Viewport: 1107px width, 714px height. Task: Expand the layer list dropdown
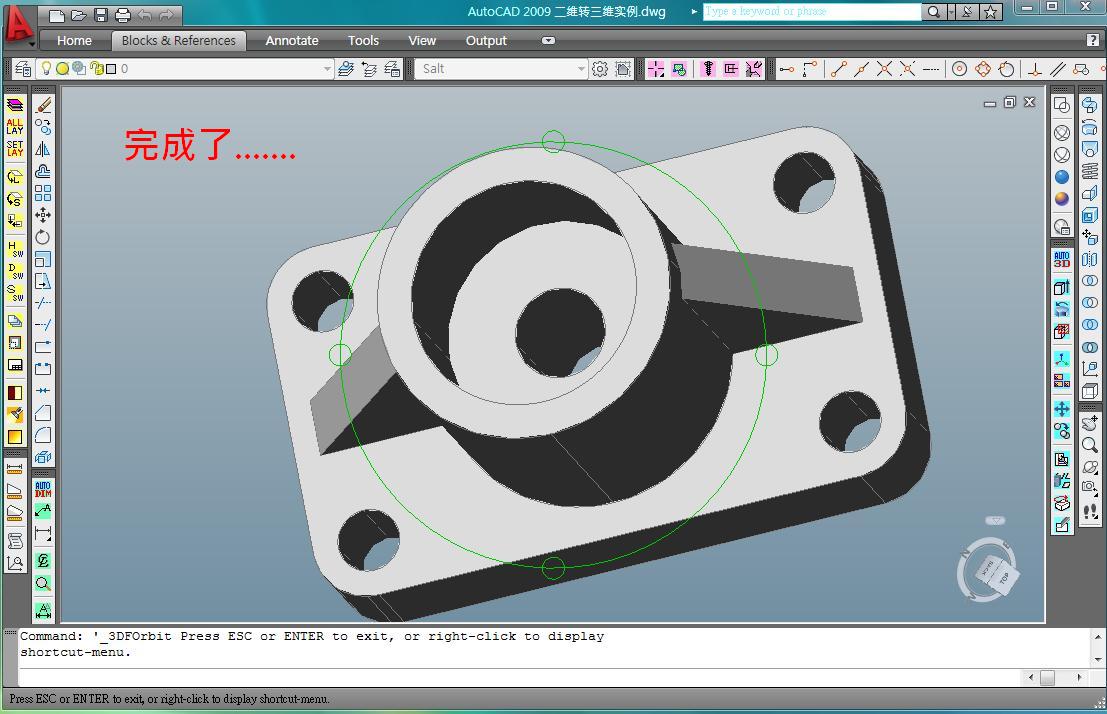327,69
